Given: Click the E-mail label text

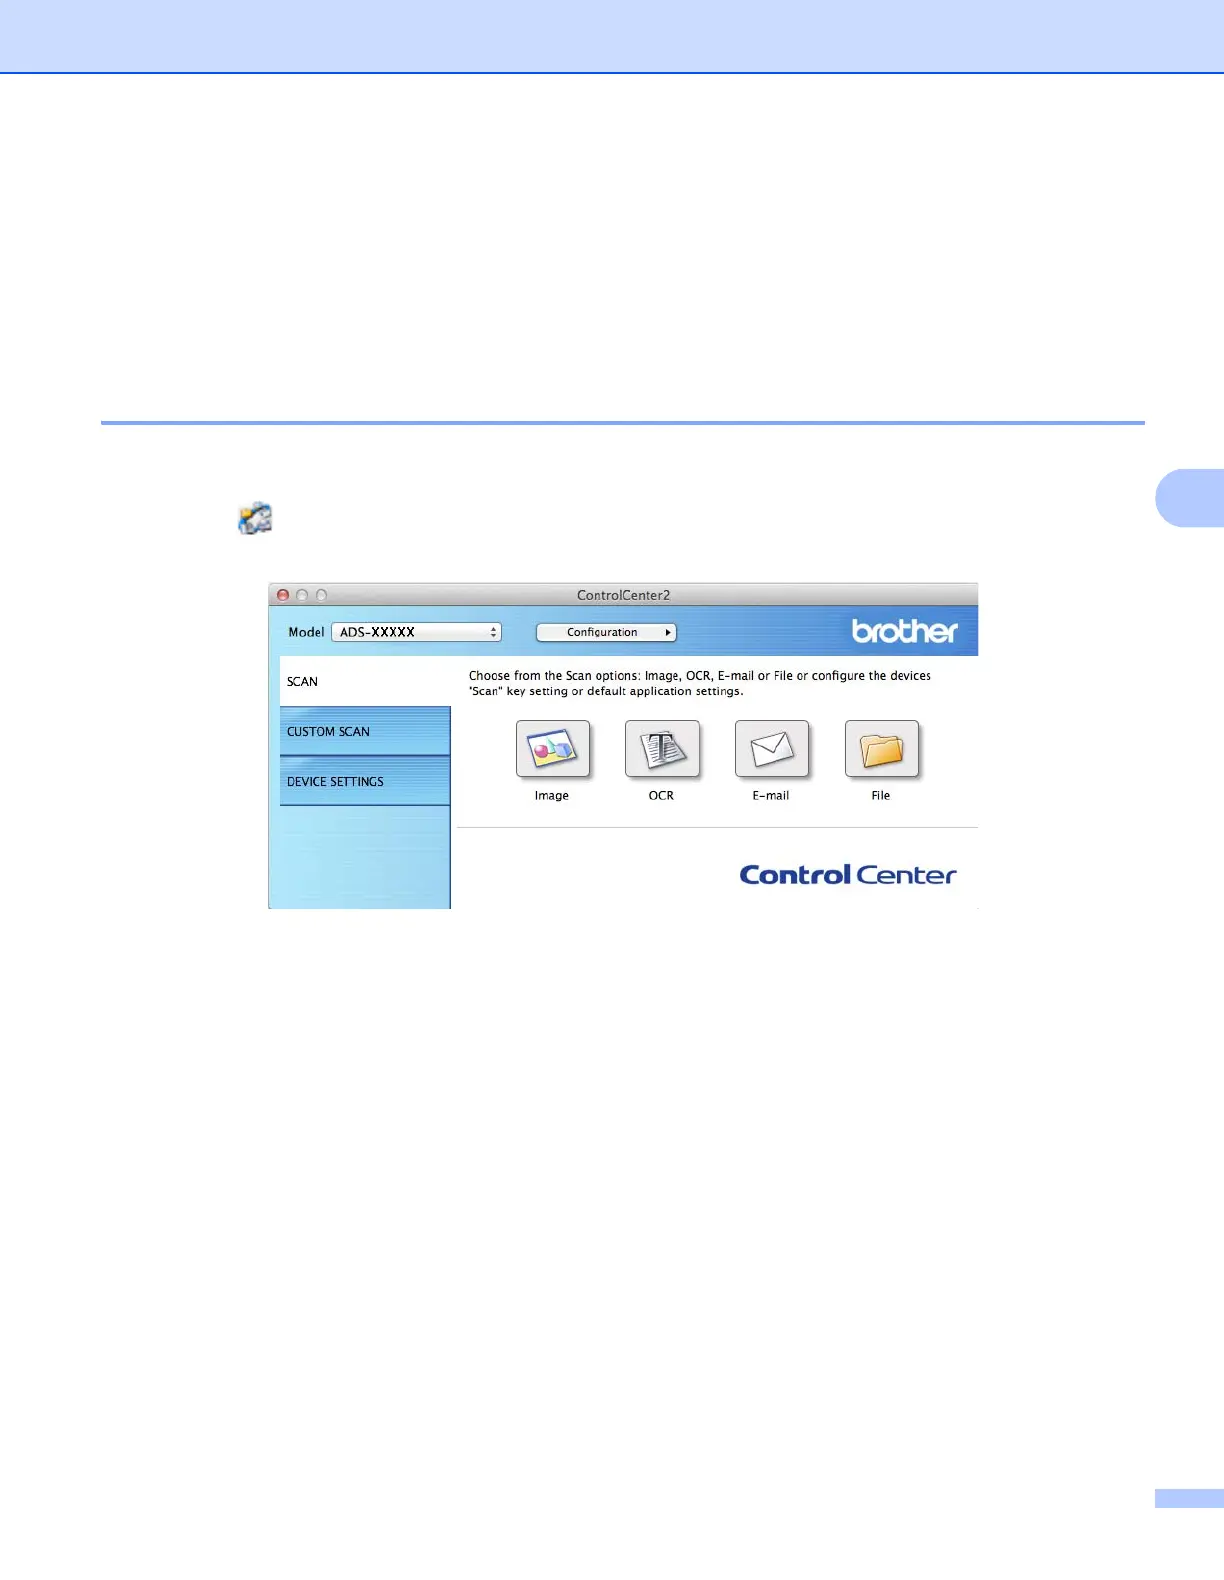Looking at the screenshot, I should pyautogui.click(x=771, y=796).
